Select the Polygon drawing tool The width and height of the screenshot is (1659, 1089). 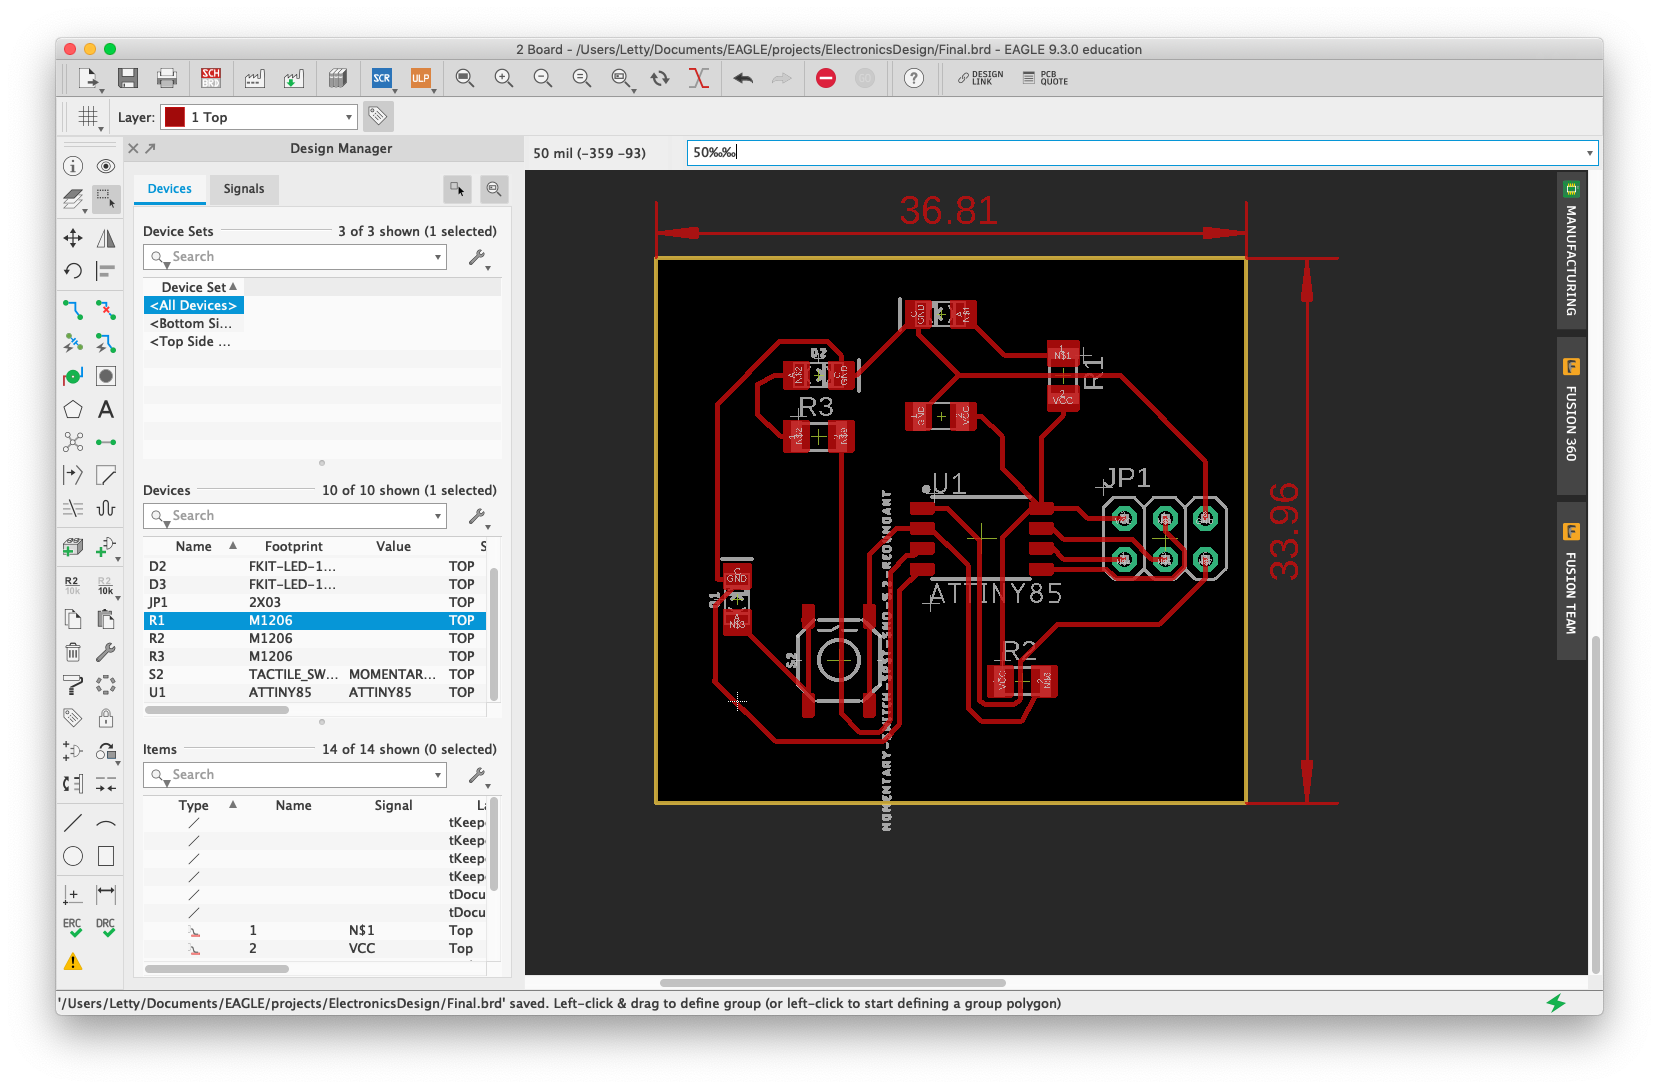point(73,410)
